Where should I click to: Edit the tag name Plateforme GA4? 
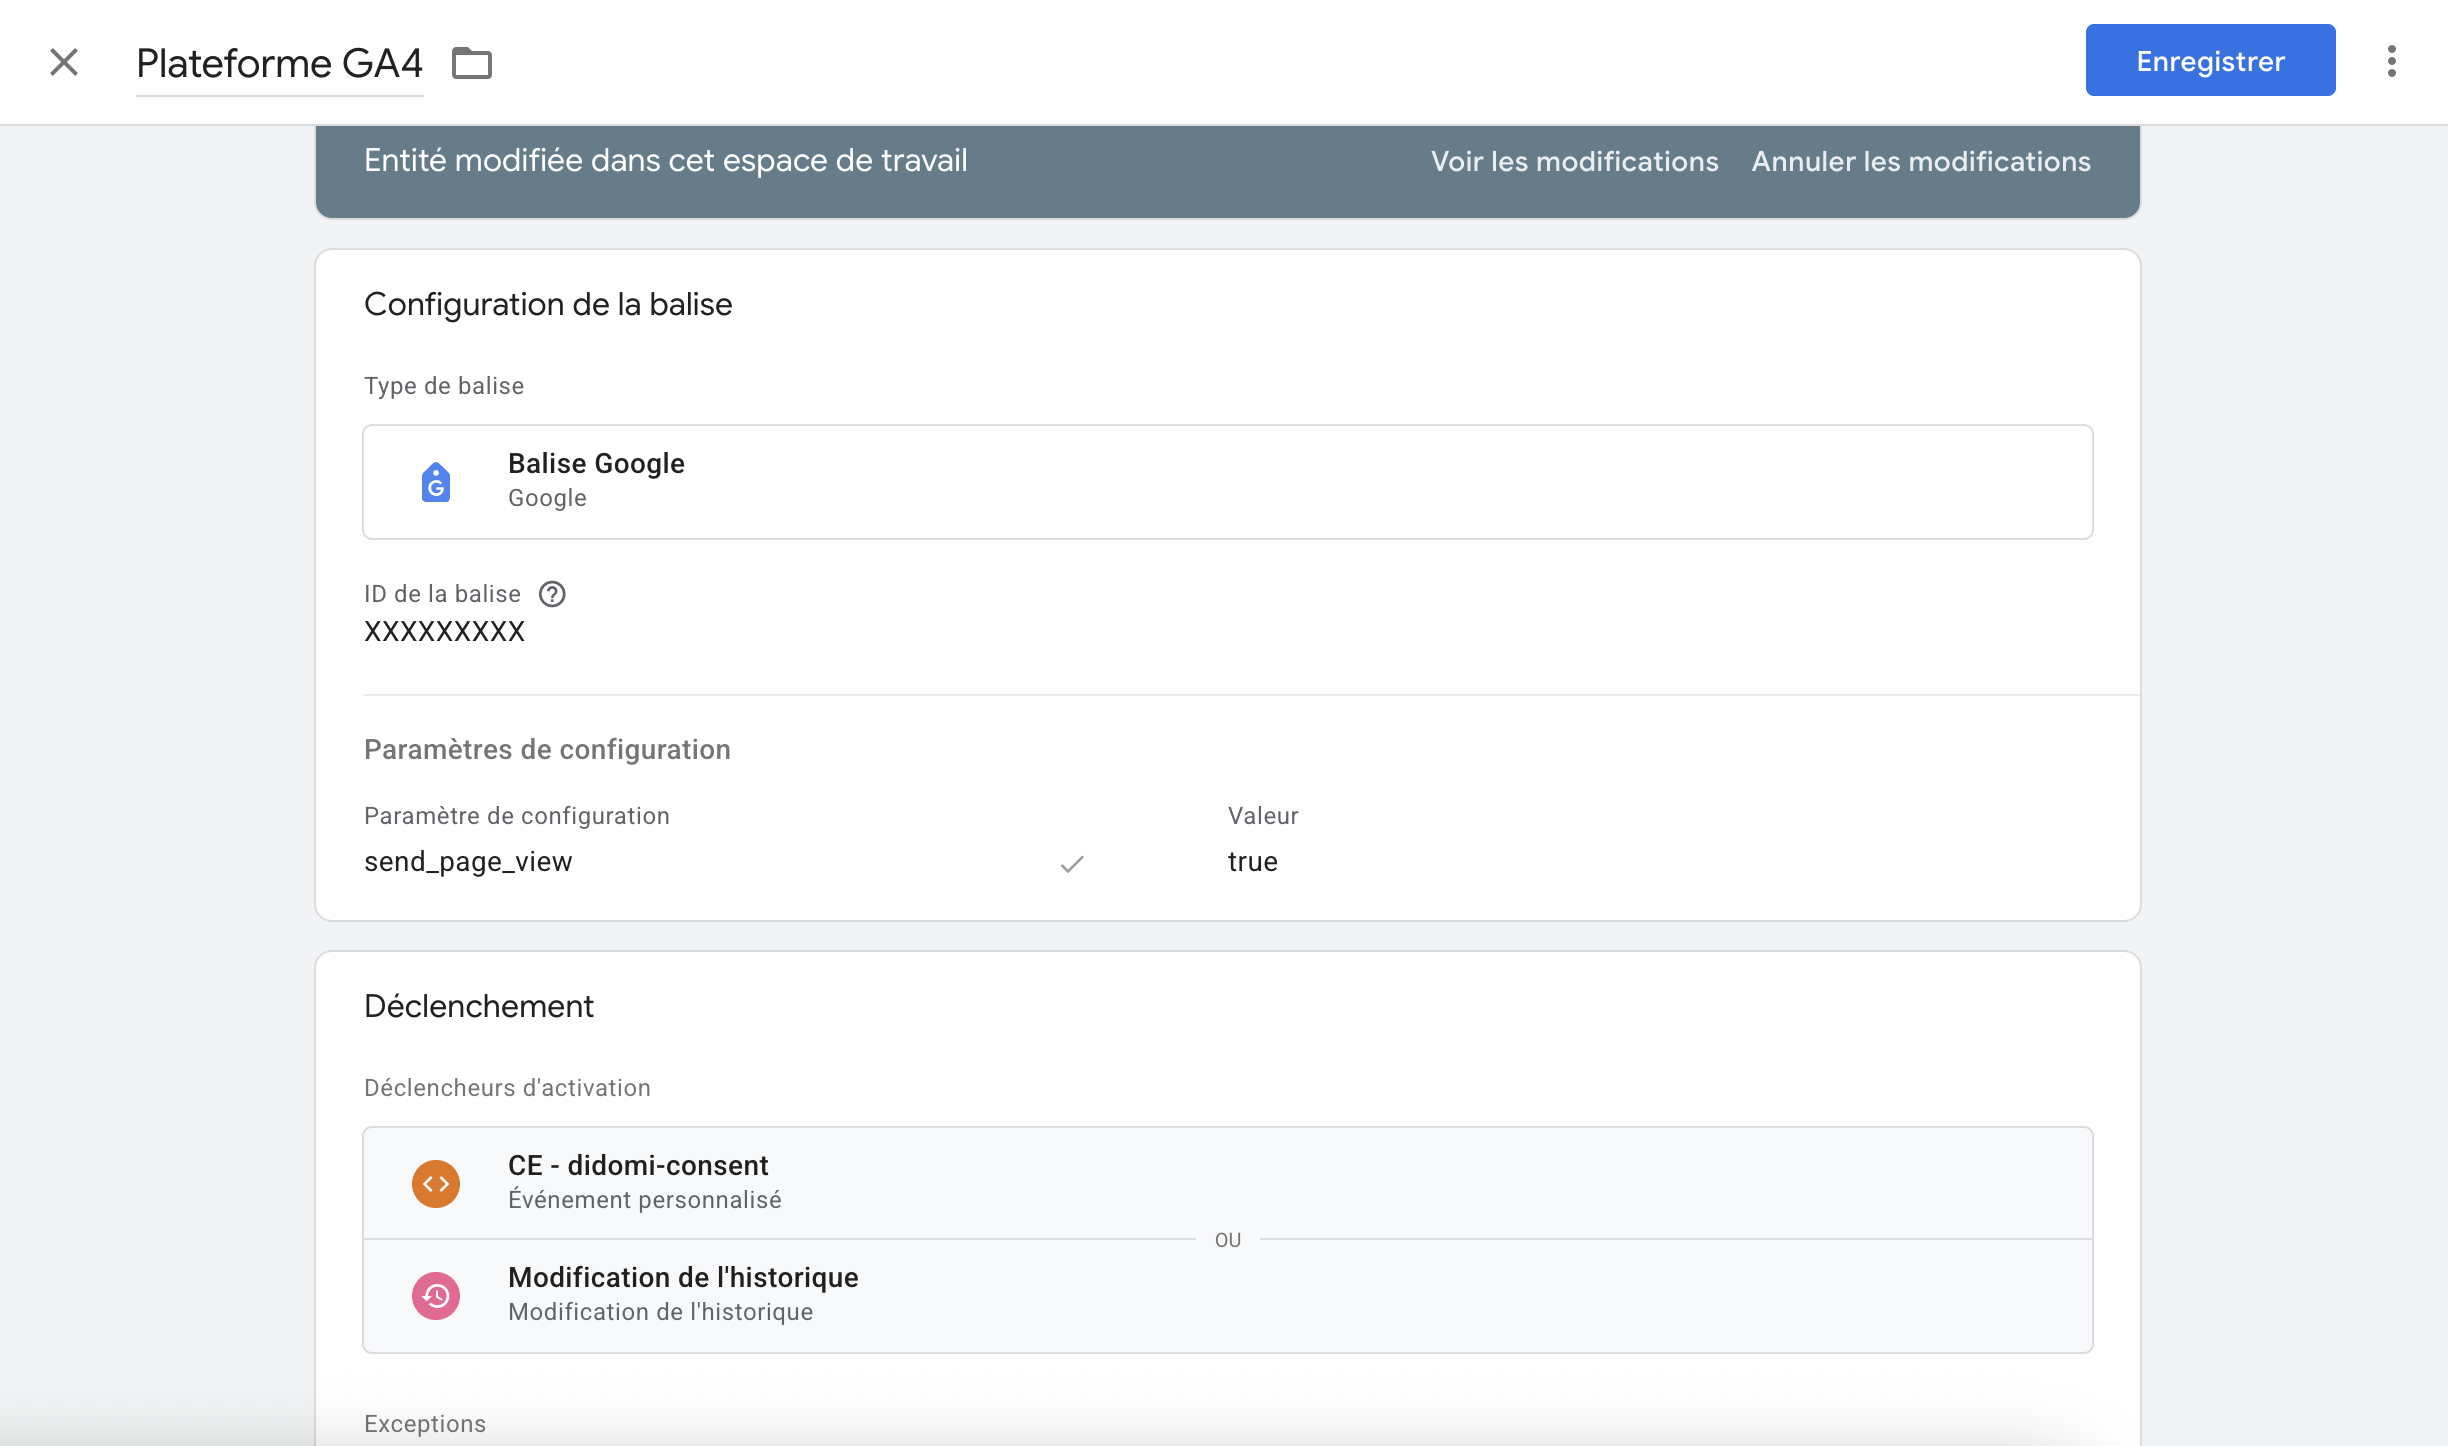[x=279, y=63]
